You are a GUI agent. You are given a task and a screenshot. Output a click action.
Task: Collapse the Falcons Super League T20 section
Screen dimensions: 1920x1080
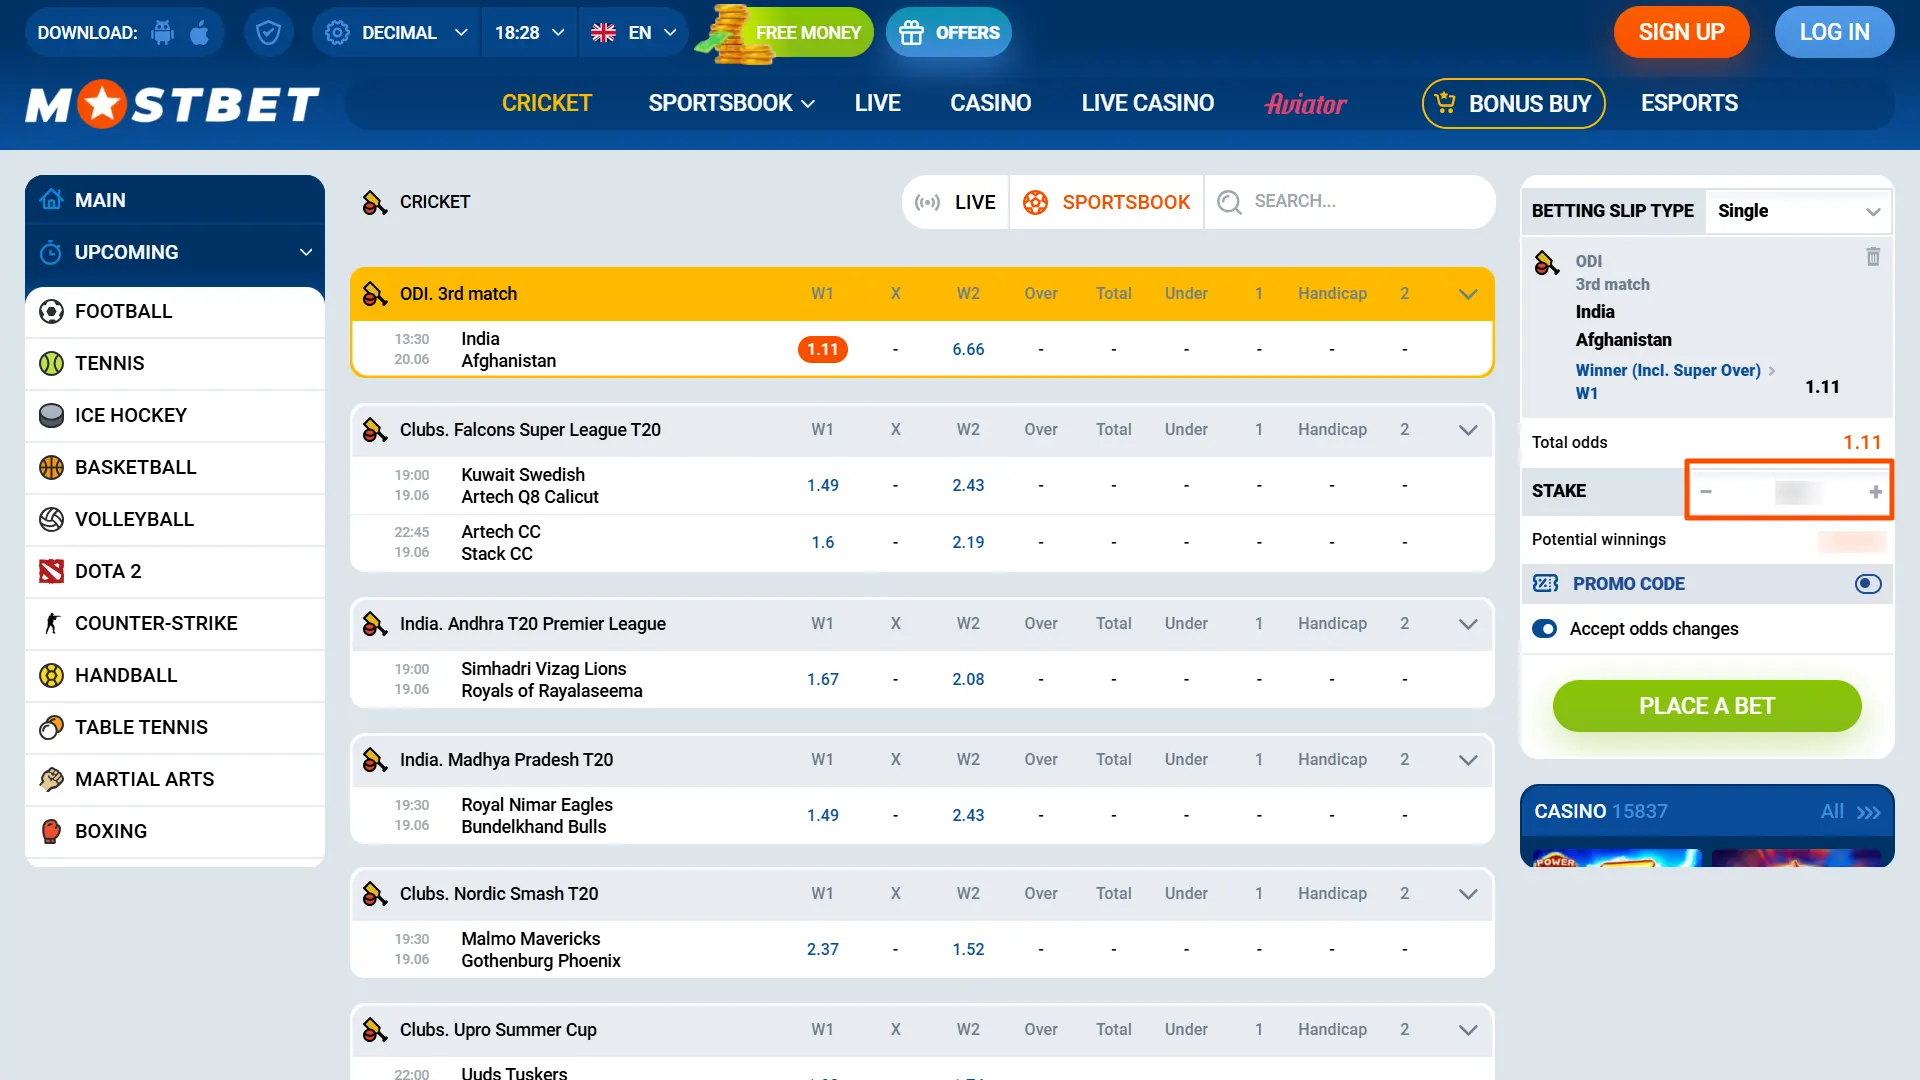[x=1468, y=430]
